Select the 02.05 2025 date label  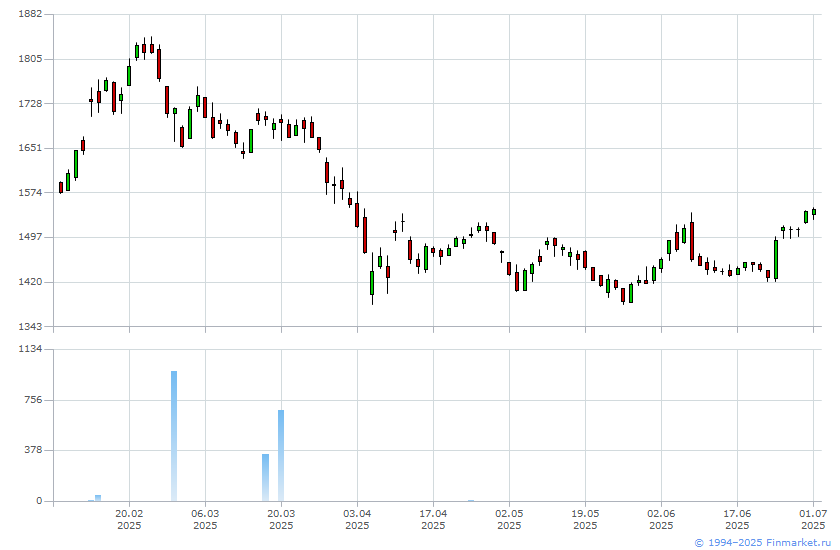(509, 519)
